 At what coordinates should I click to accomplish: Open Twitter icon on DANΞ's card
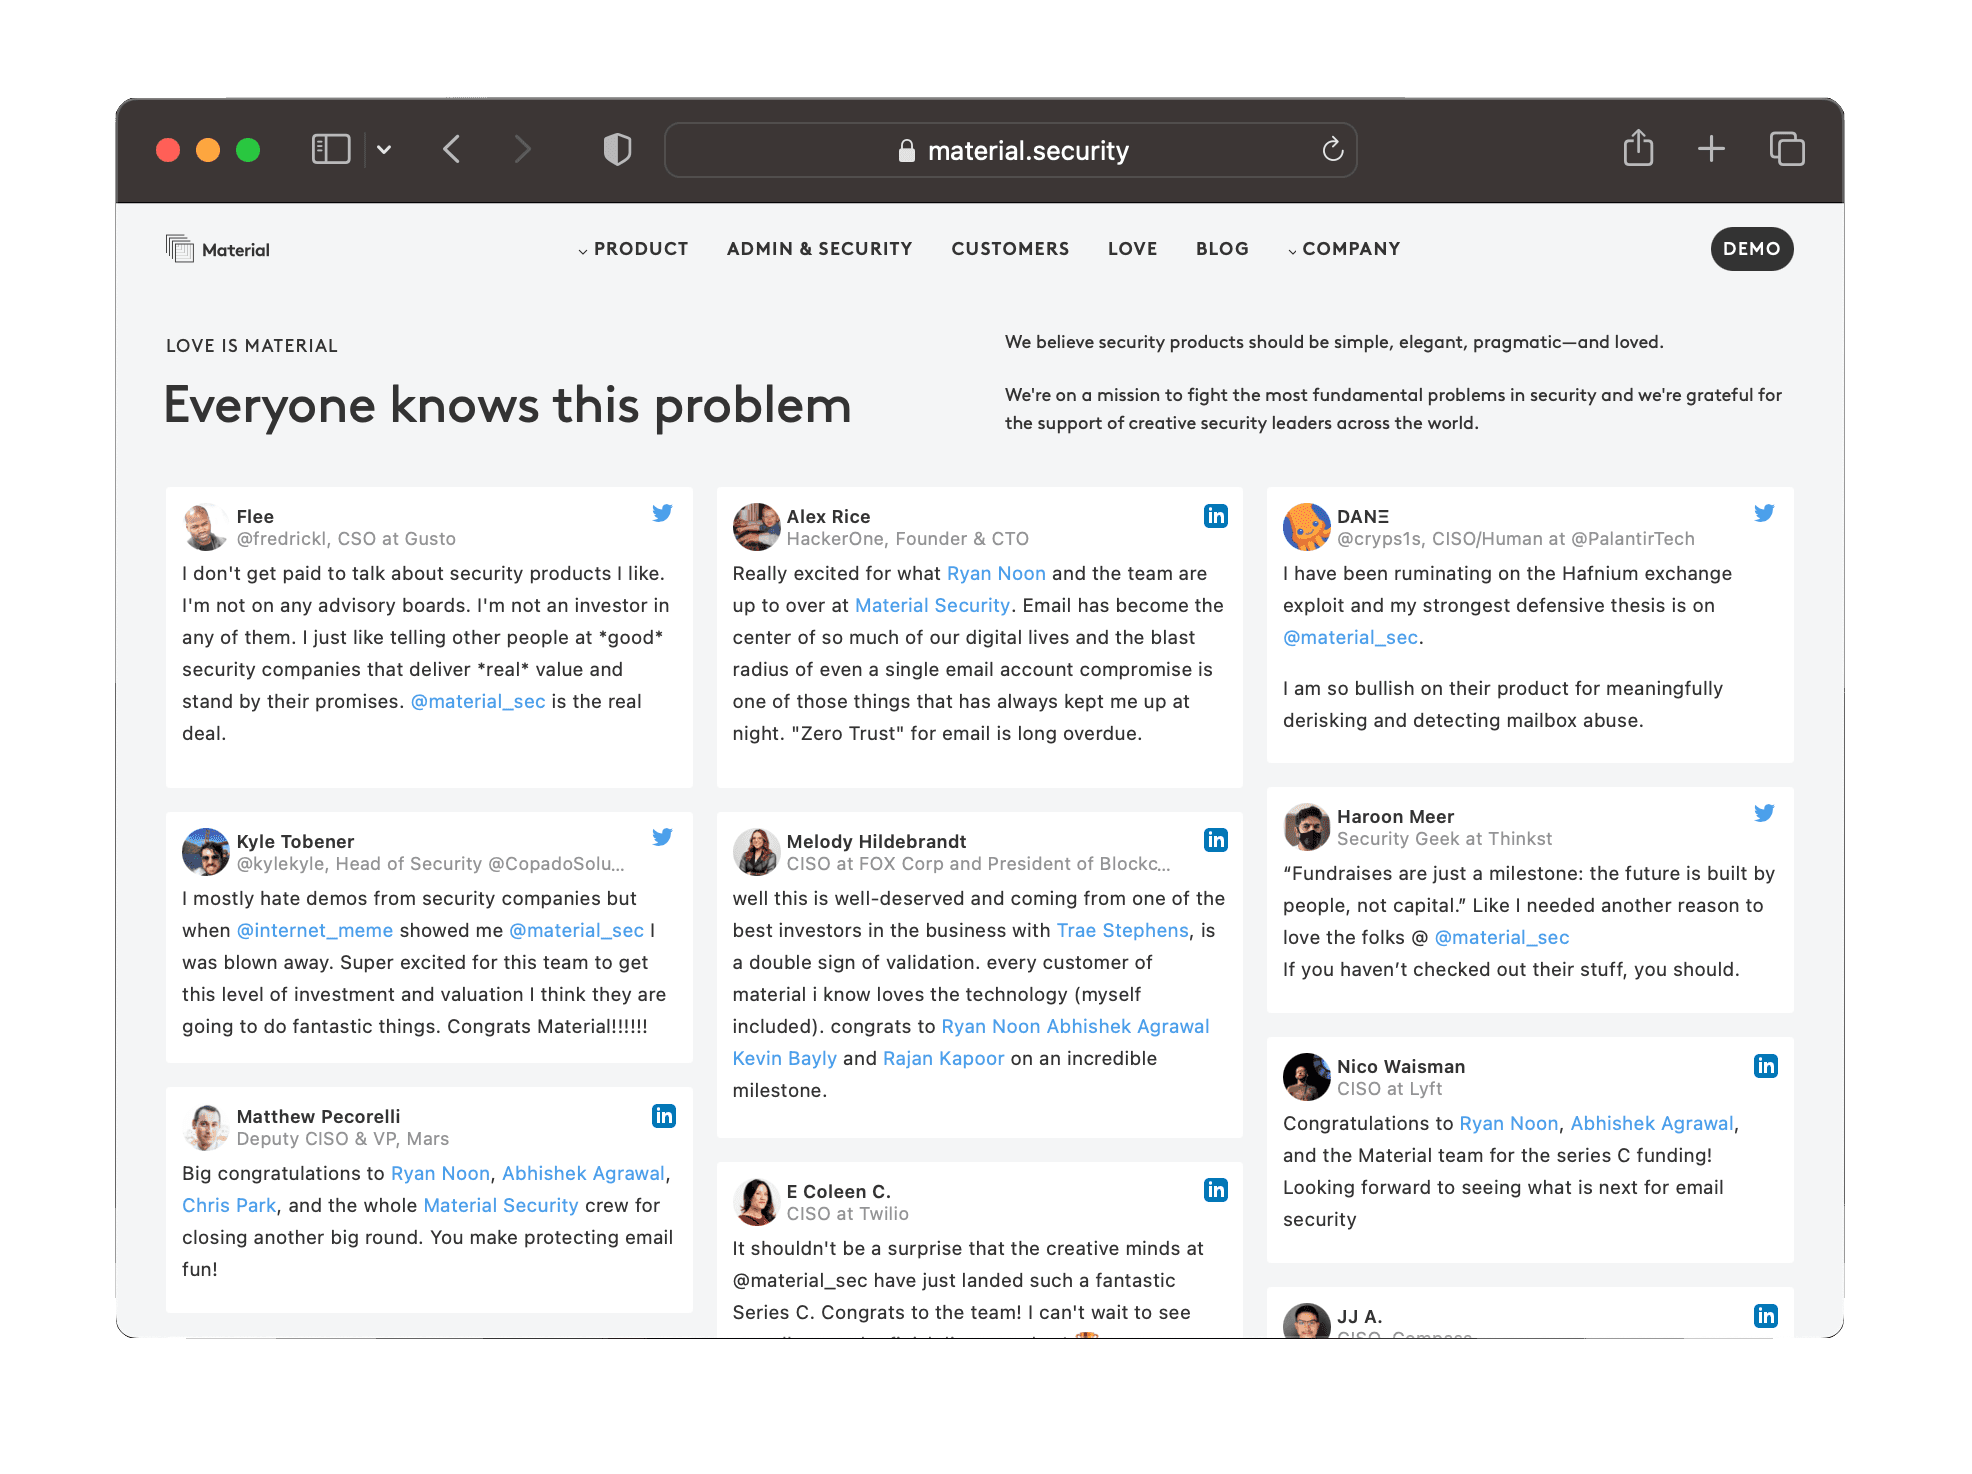[x=1764, y=513]
